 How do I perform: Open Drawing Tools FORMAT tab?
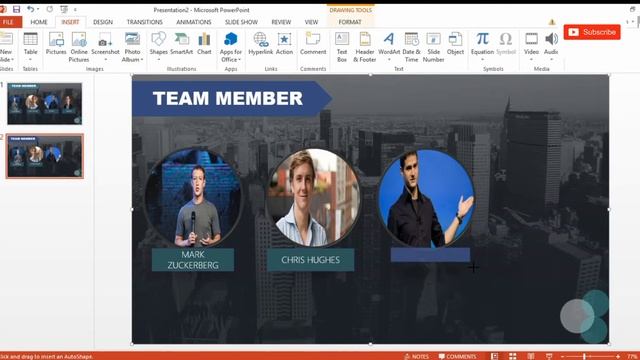pos(350,22)
